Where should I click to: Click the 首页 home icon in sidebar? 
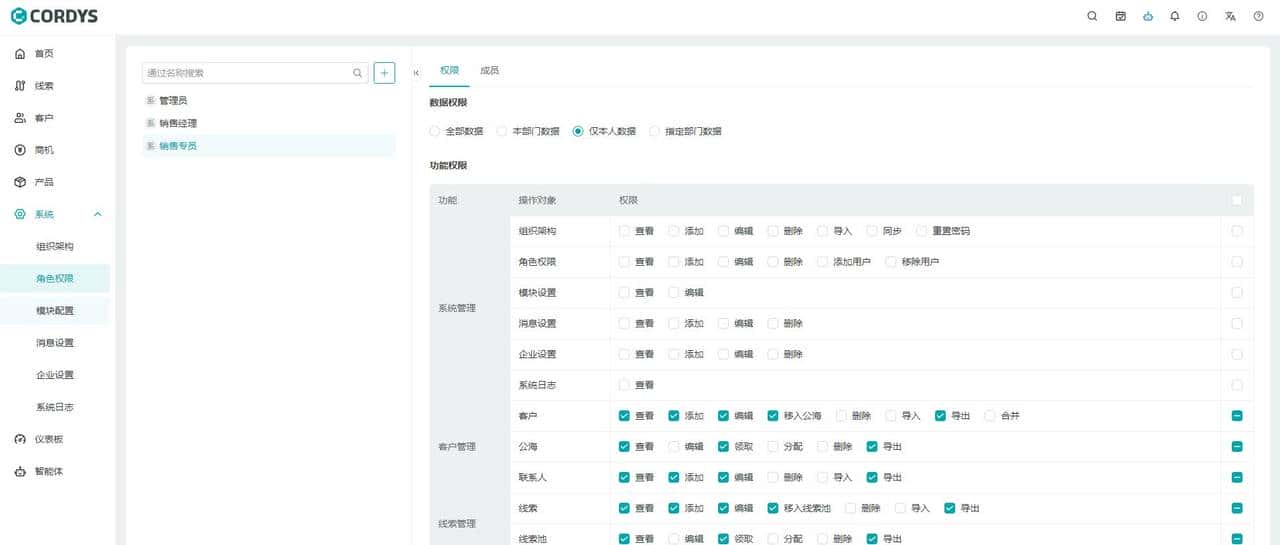pos(20,54)
